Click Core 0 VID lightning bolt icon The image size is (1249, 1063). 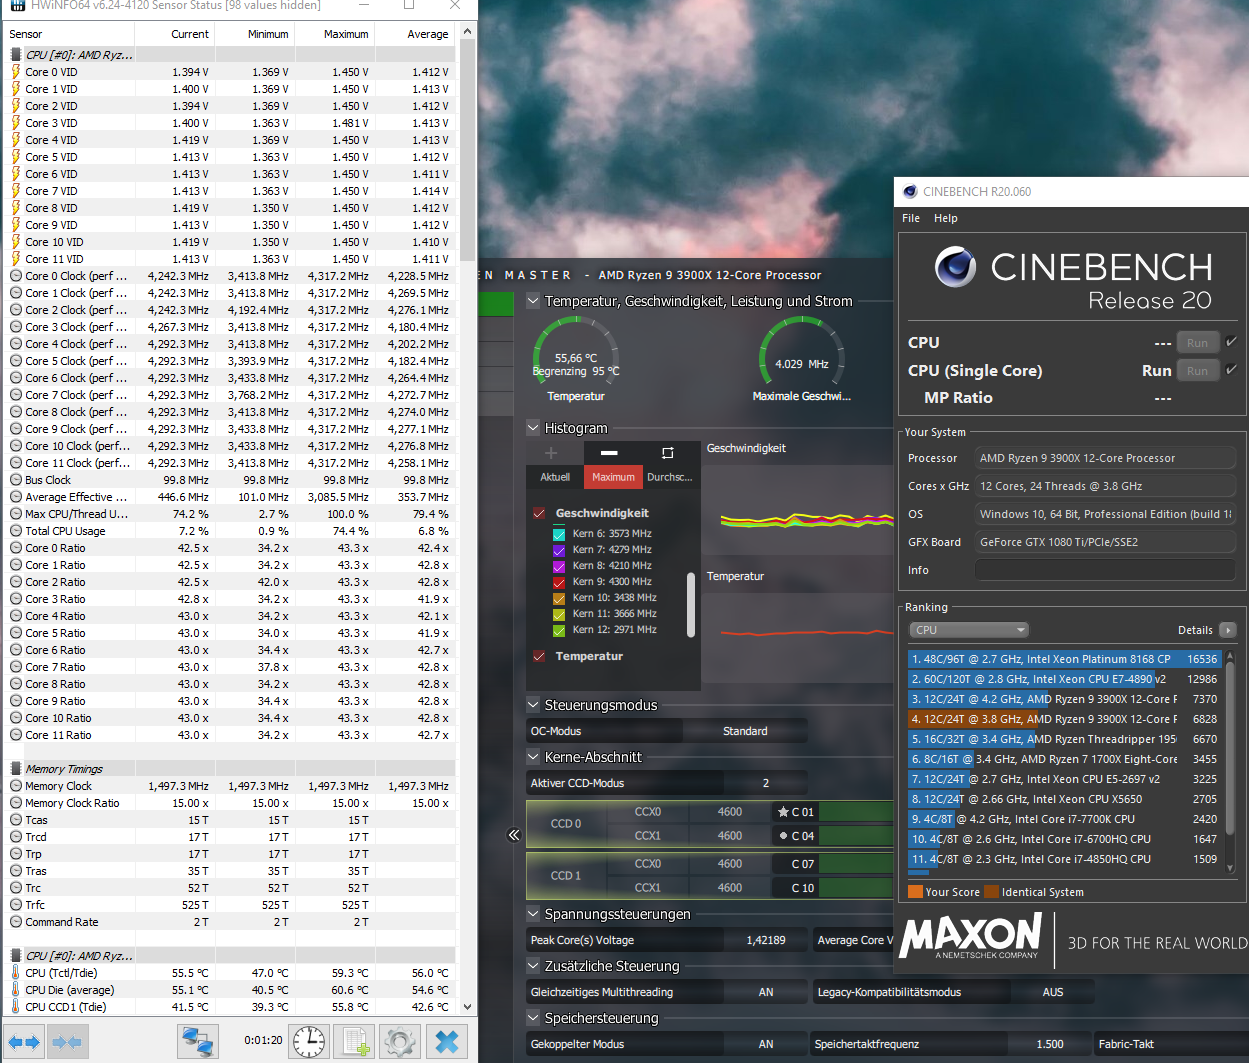tap(15, 72)
